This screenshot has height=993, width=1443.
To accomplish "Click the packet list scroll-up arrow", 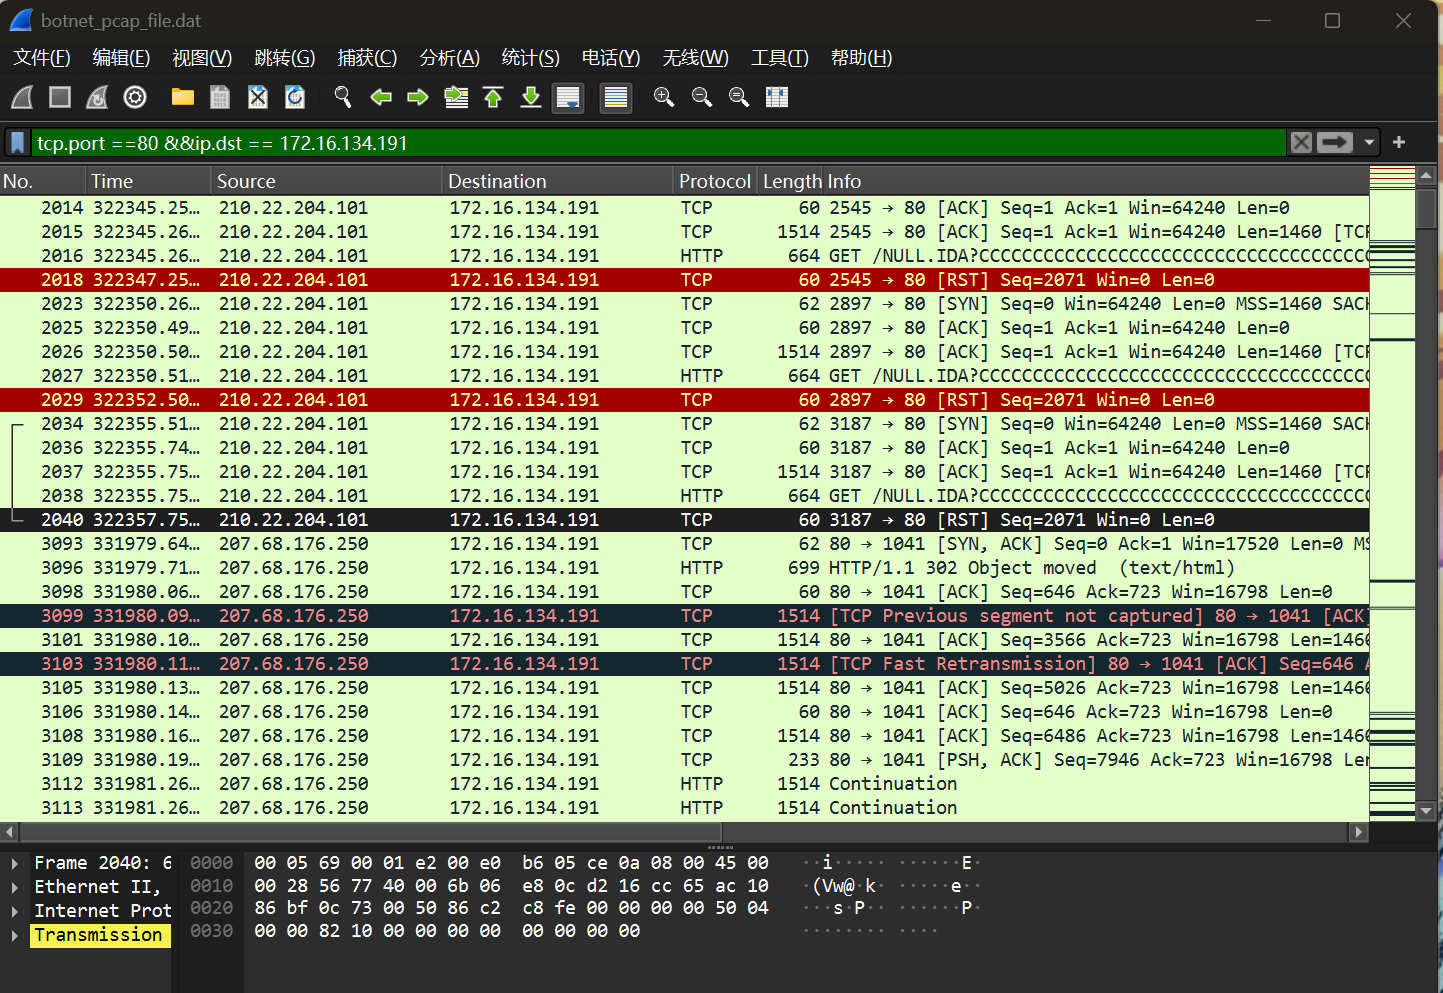I will pyautogui.click(x=1427, y=176).
